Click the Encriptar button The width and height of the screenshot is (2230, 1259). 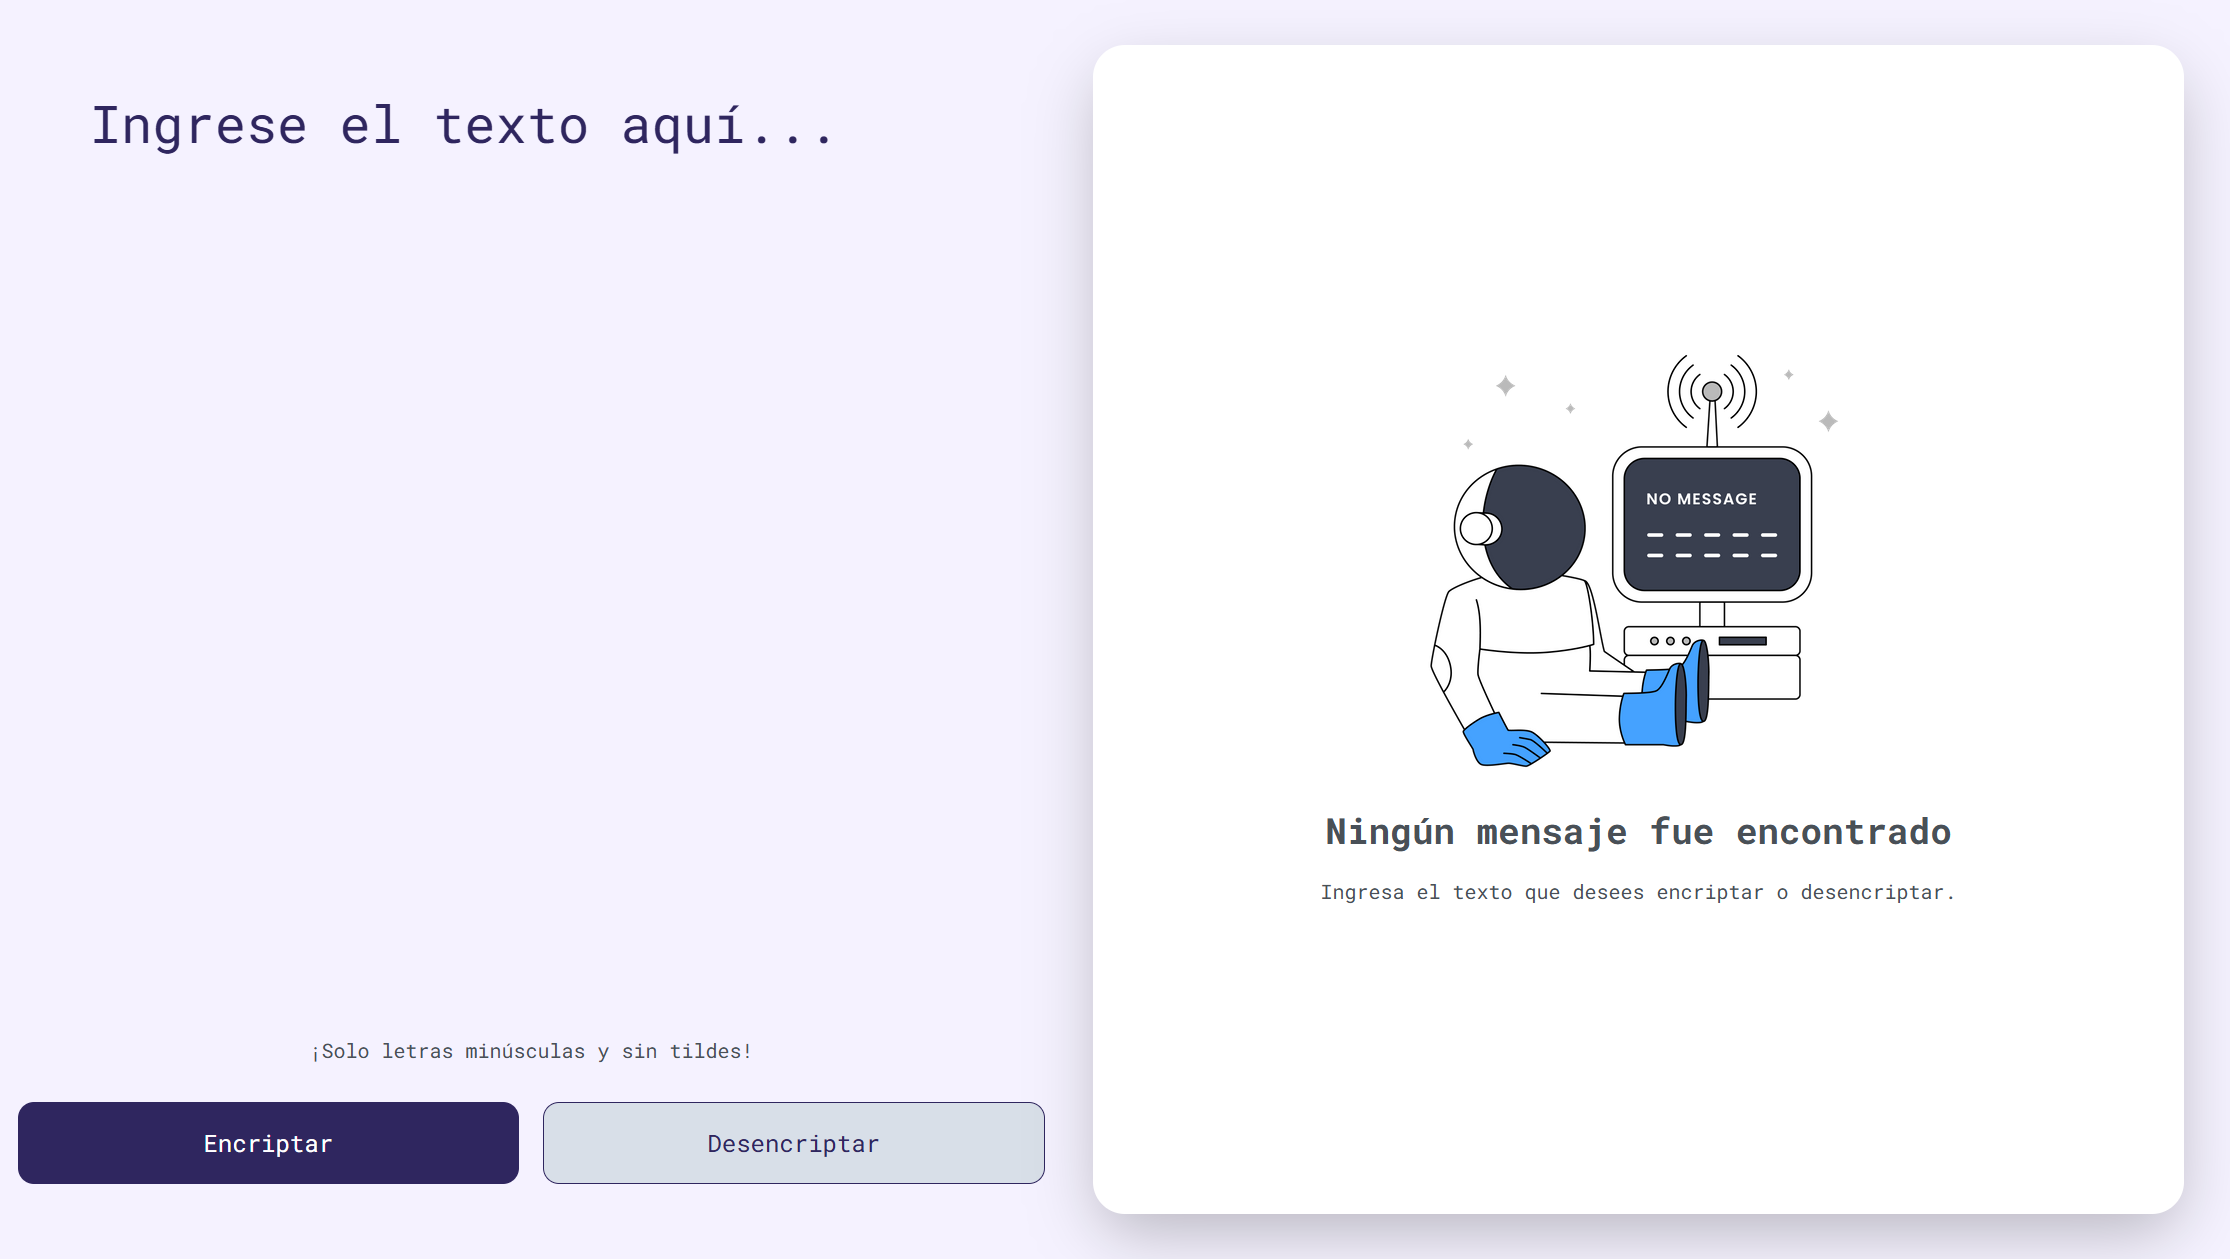click(x=268, y=1143)
